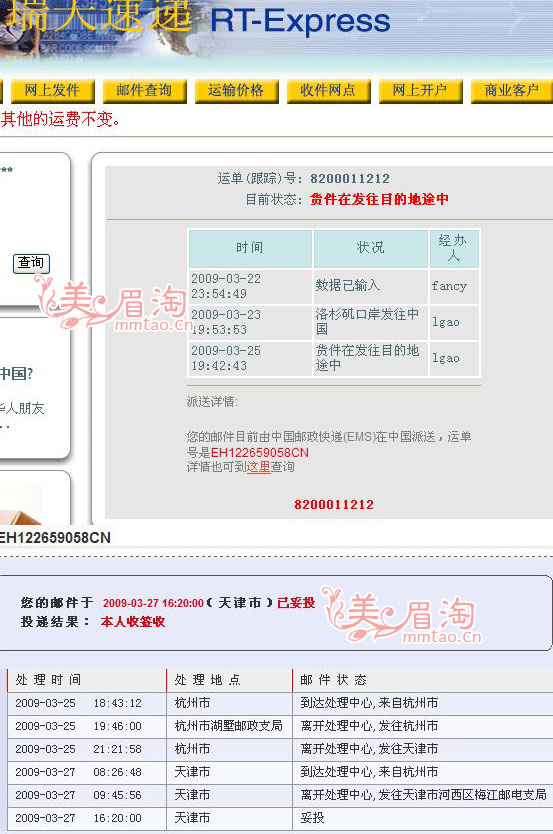Click the 查询 search button
This screenshot has width=553, height=834.
pyautogui.click(x=31, y=263)
